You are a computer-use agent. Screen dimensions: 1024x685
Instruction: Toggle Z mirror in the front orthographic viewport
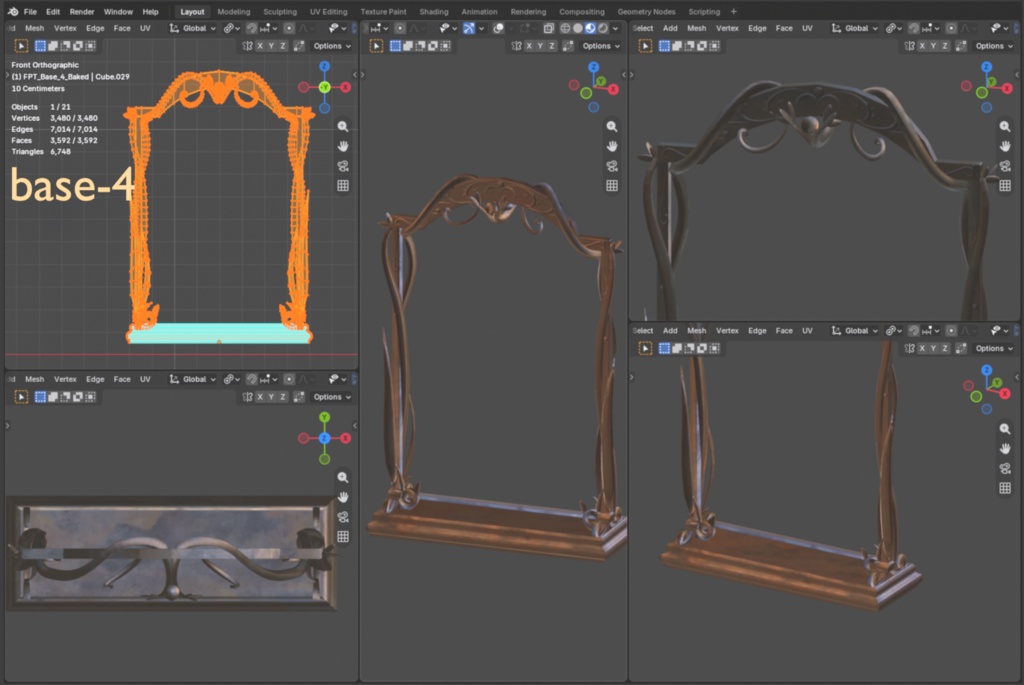click(283, 46)
